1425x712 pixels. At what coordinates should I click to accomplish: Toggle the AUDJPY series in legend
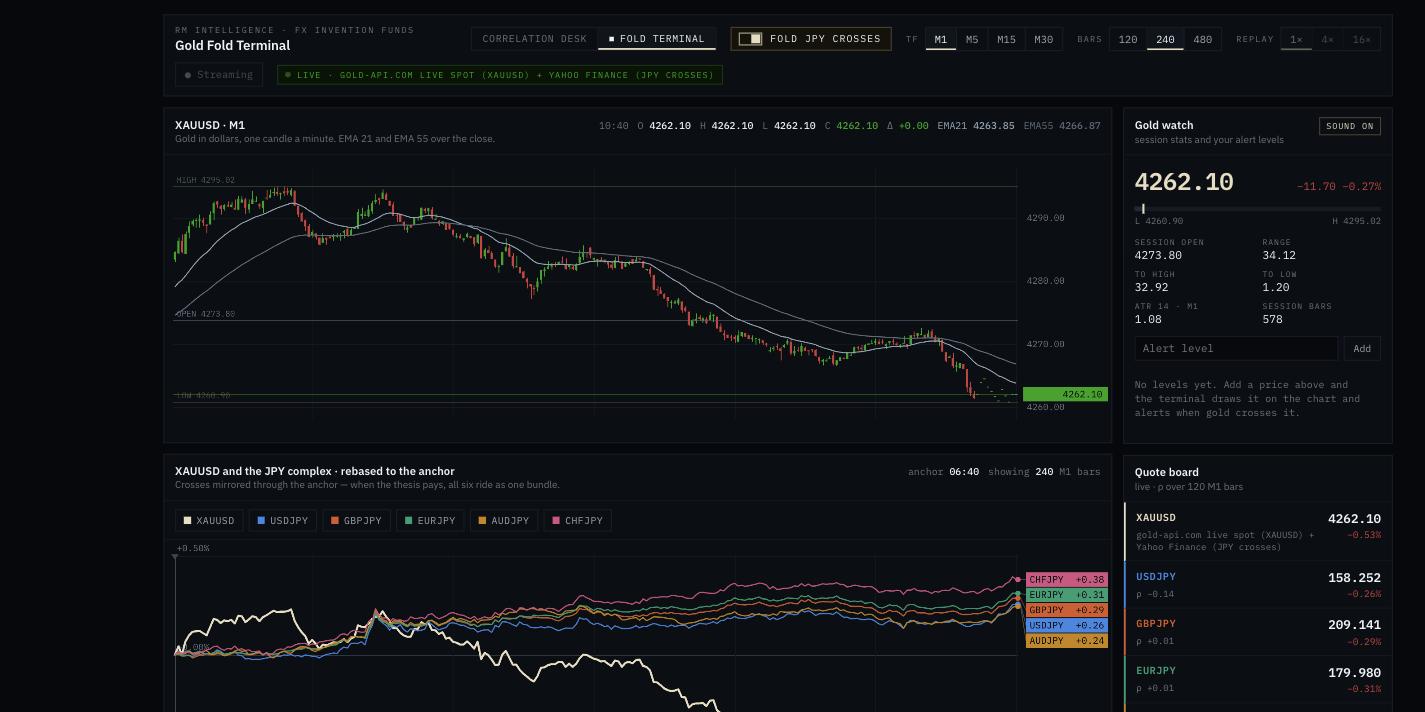pos(504,521)
